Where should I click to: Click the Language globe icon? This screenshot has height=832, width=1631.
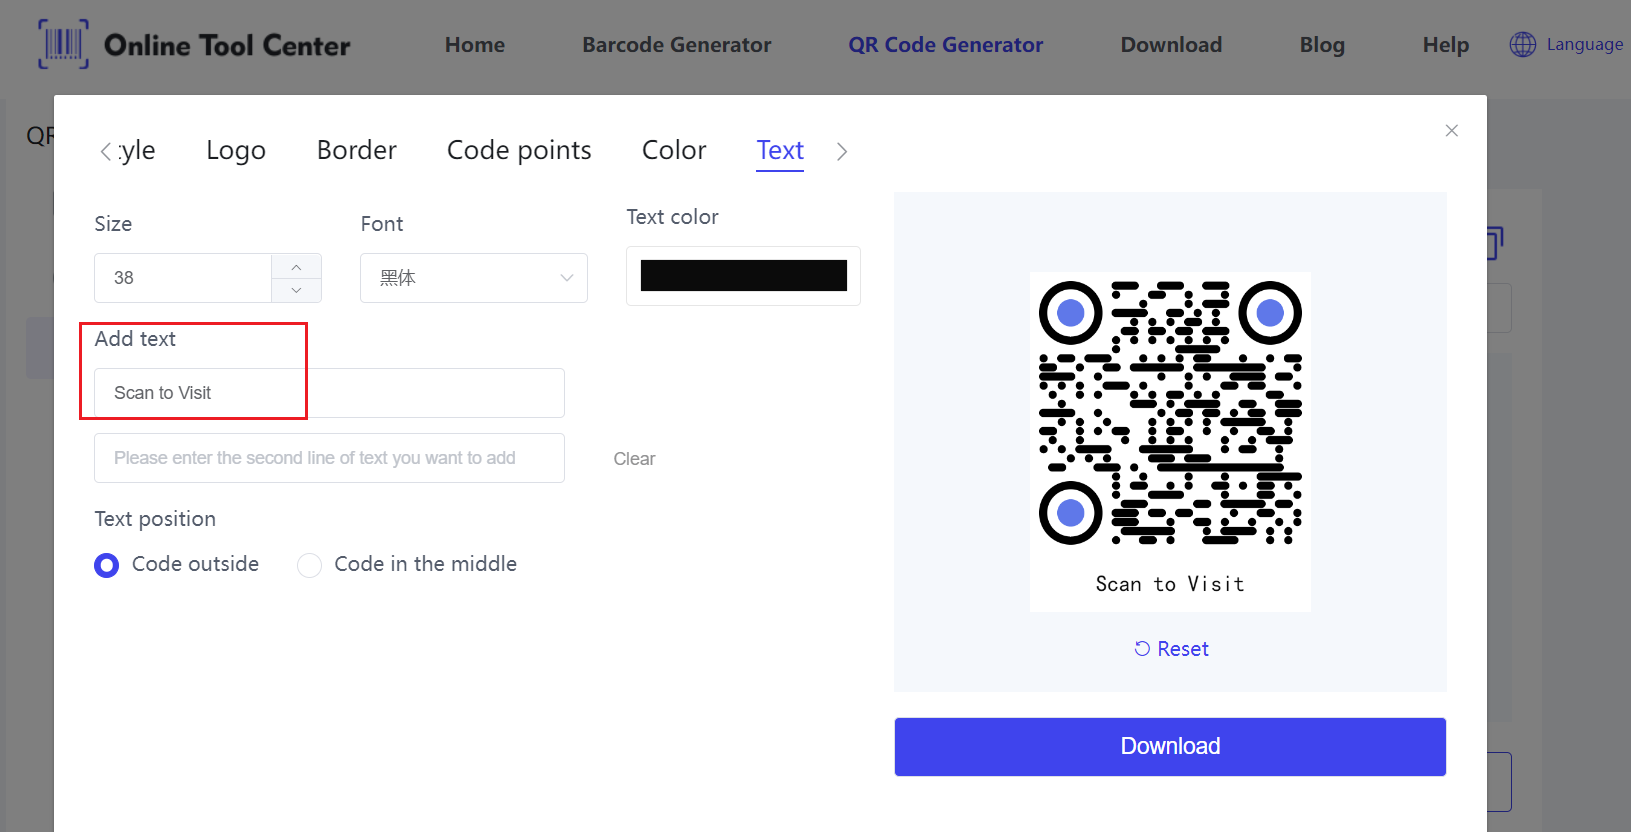click(1522, 44)
